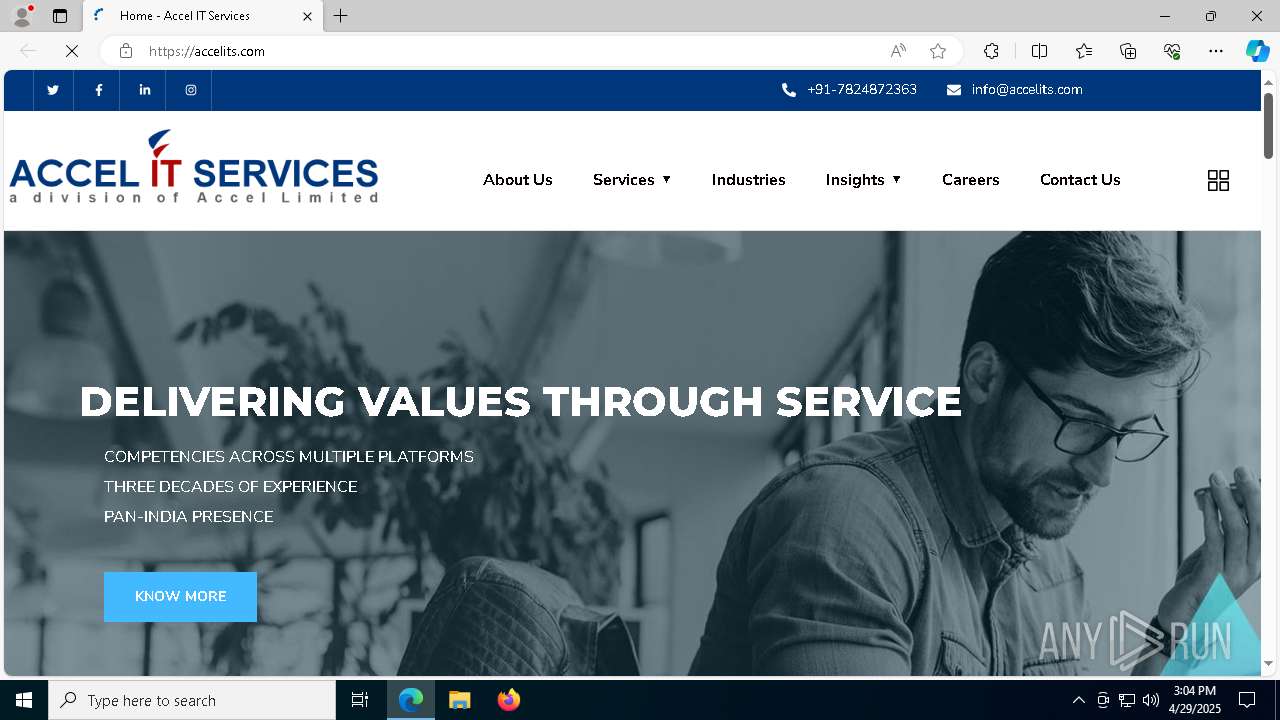This screenshot has height=720, width=1280.
Task: Open the Twitter social link icon
Action: pyautogui.click(x=53, y=90)
